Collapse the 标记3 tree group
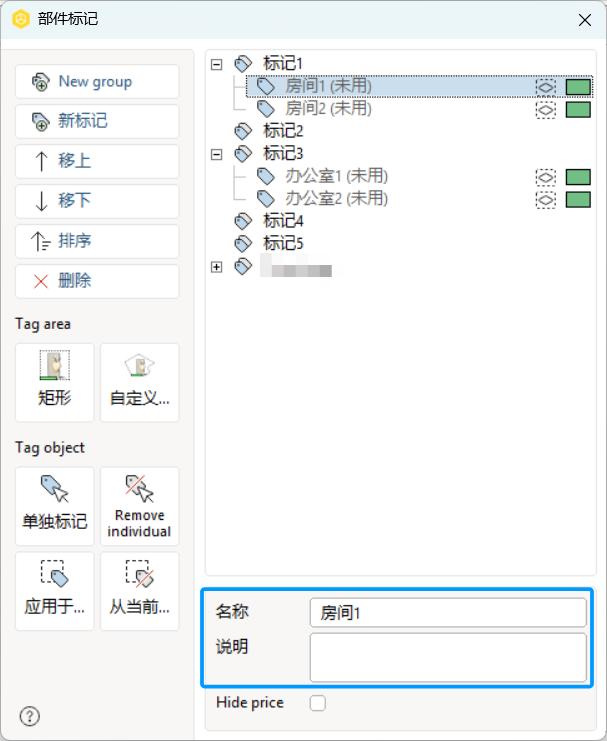607x741 pixels. [217, 154]
